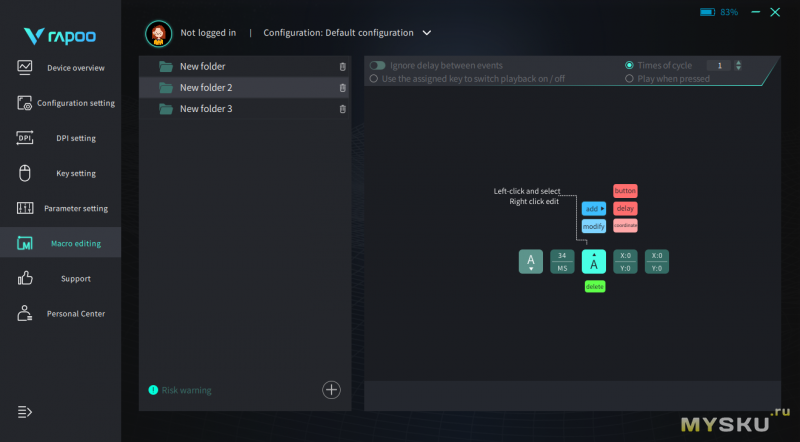
Task: Expand the add submenu in macro editor
Action: [x=594, y=209]
